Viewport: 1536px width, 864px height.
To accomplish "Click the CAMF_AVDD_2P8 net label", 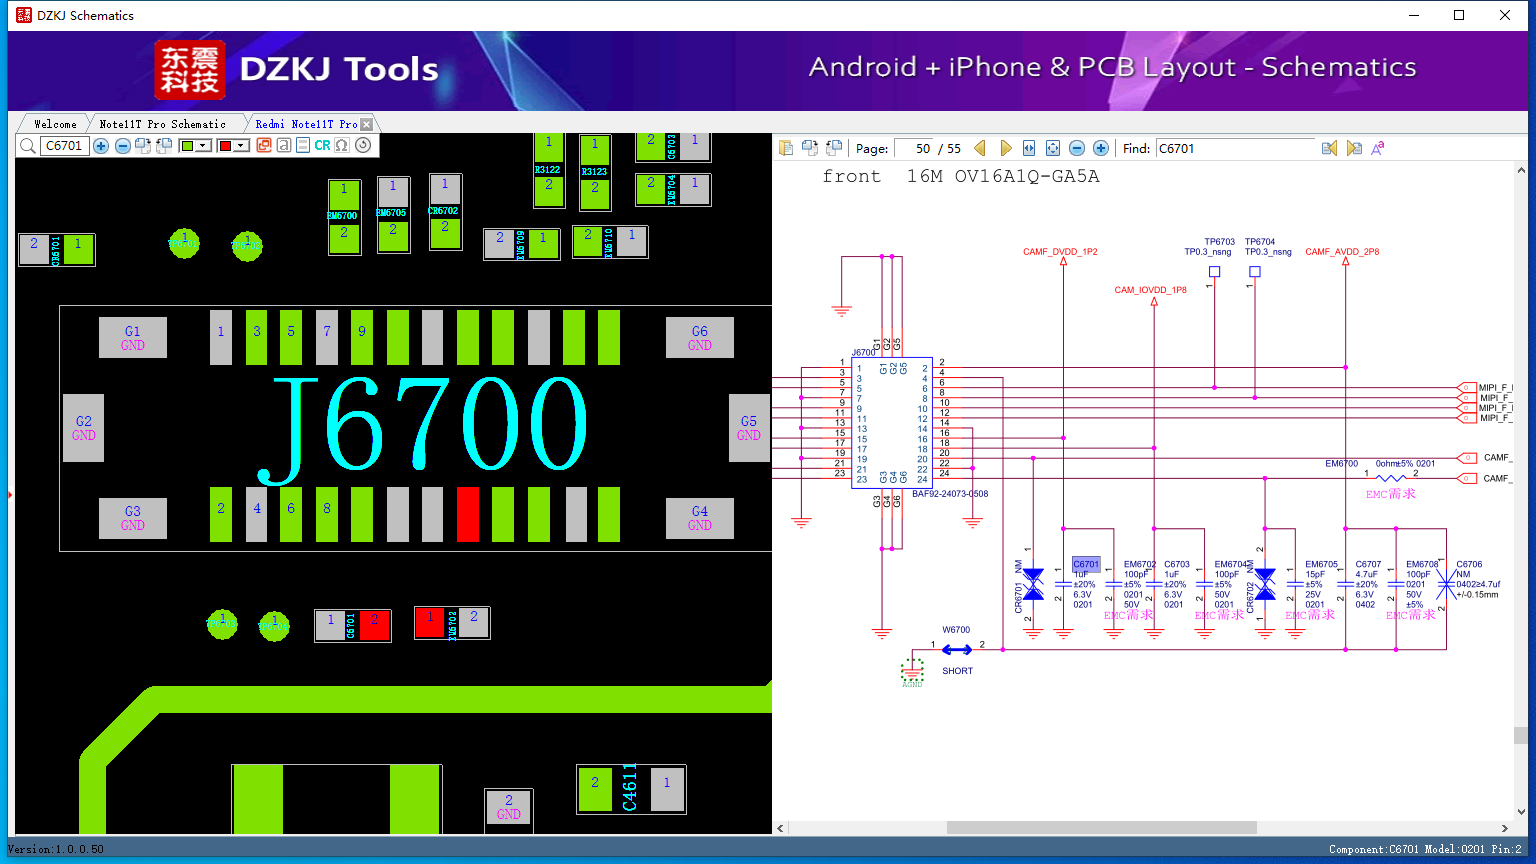I will point(1342,252).
